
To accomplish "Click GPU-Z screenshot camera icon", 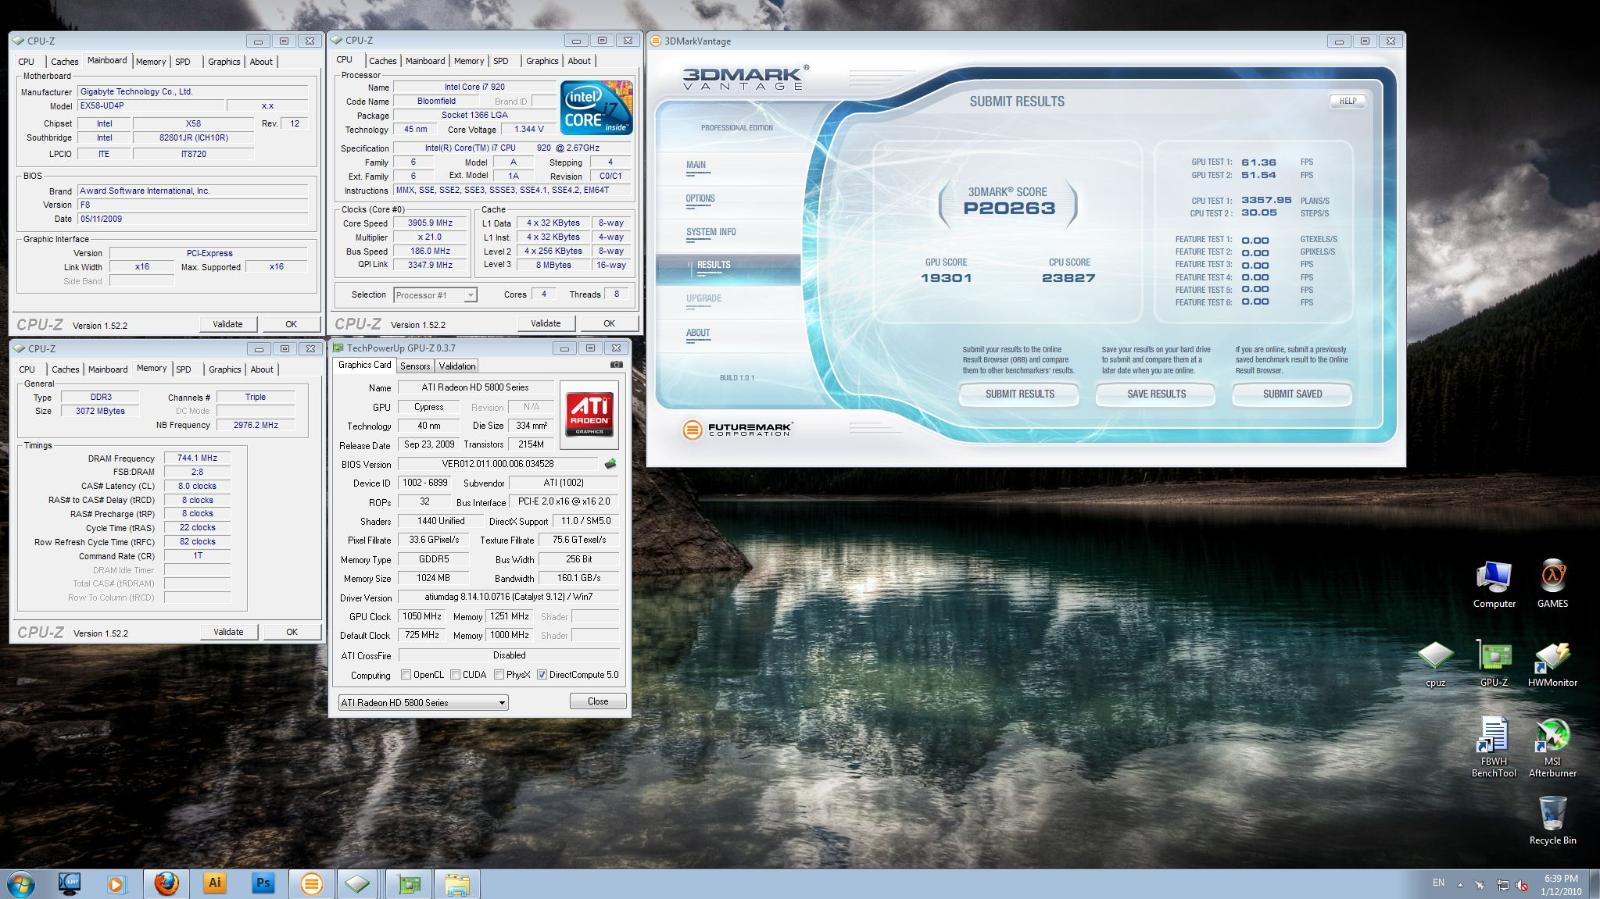I will (616, 365).
